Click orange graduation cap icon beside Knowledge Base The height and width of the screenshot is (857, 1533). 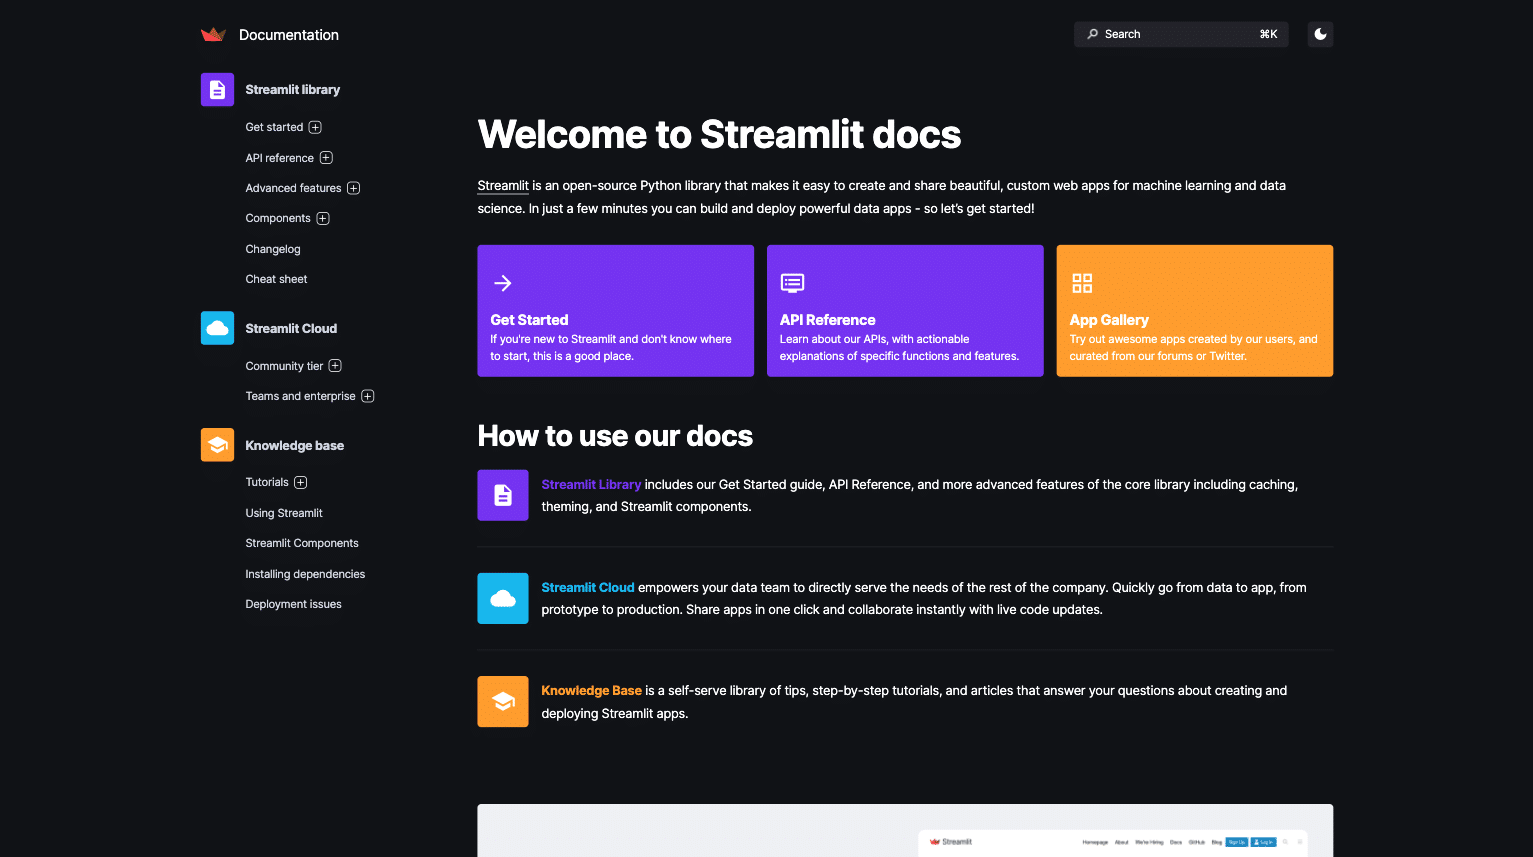[503, 701]
